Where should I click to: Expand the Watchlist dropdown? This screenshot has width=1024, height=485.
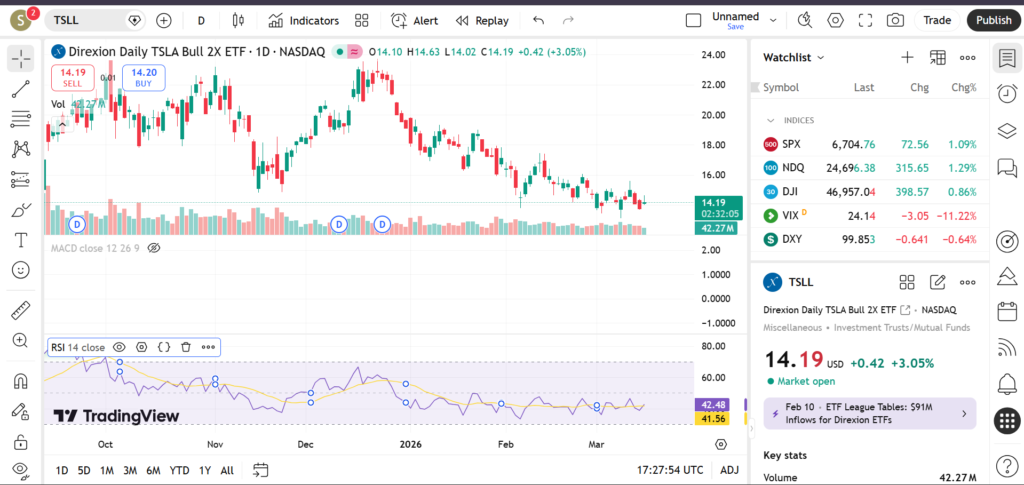(x=821, y=58)
